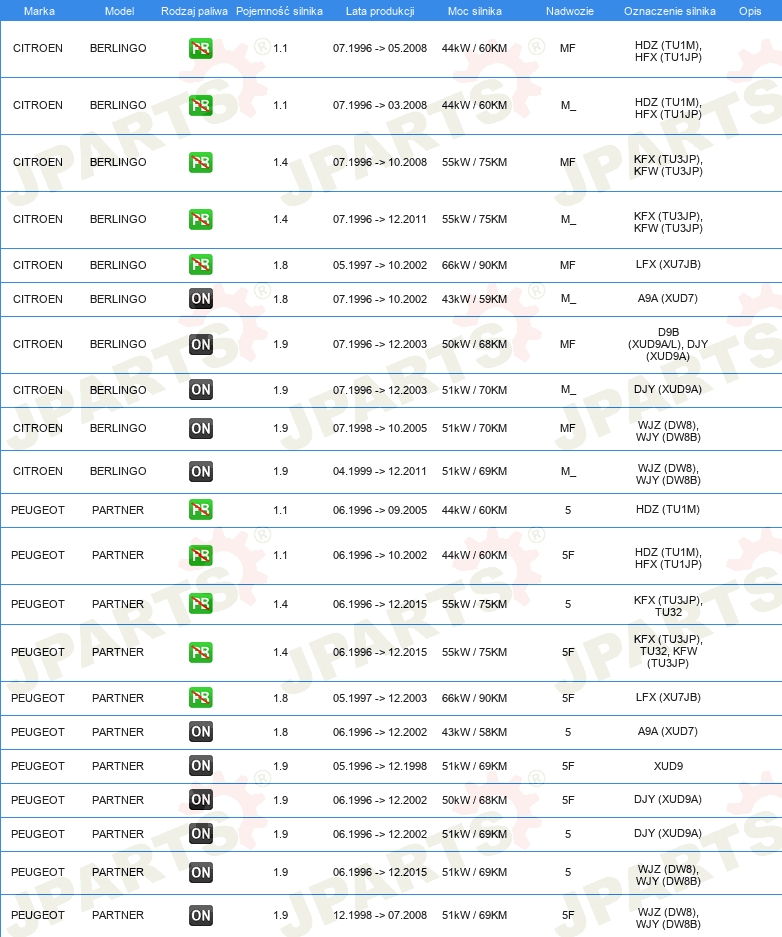Click the Pojemność silnika column header
Screen dimensions: 782x937
[x=280, y=11]
